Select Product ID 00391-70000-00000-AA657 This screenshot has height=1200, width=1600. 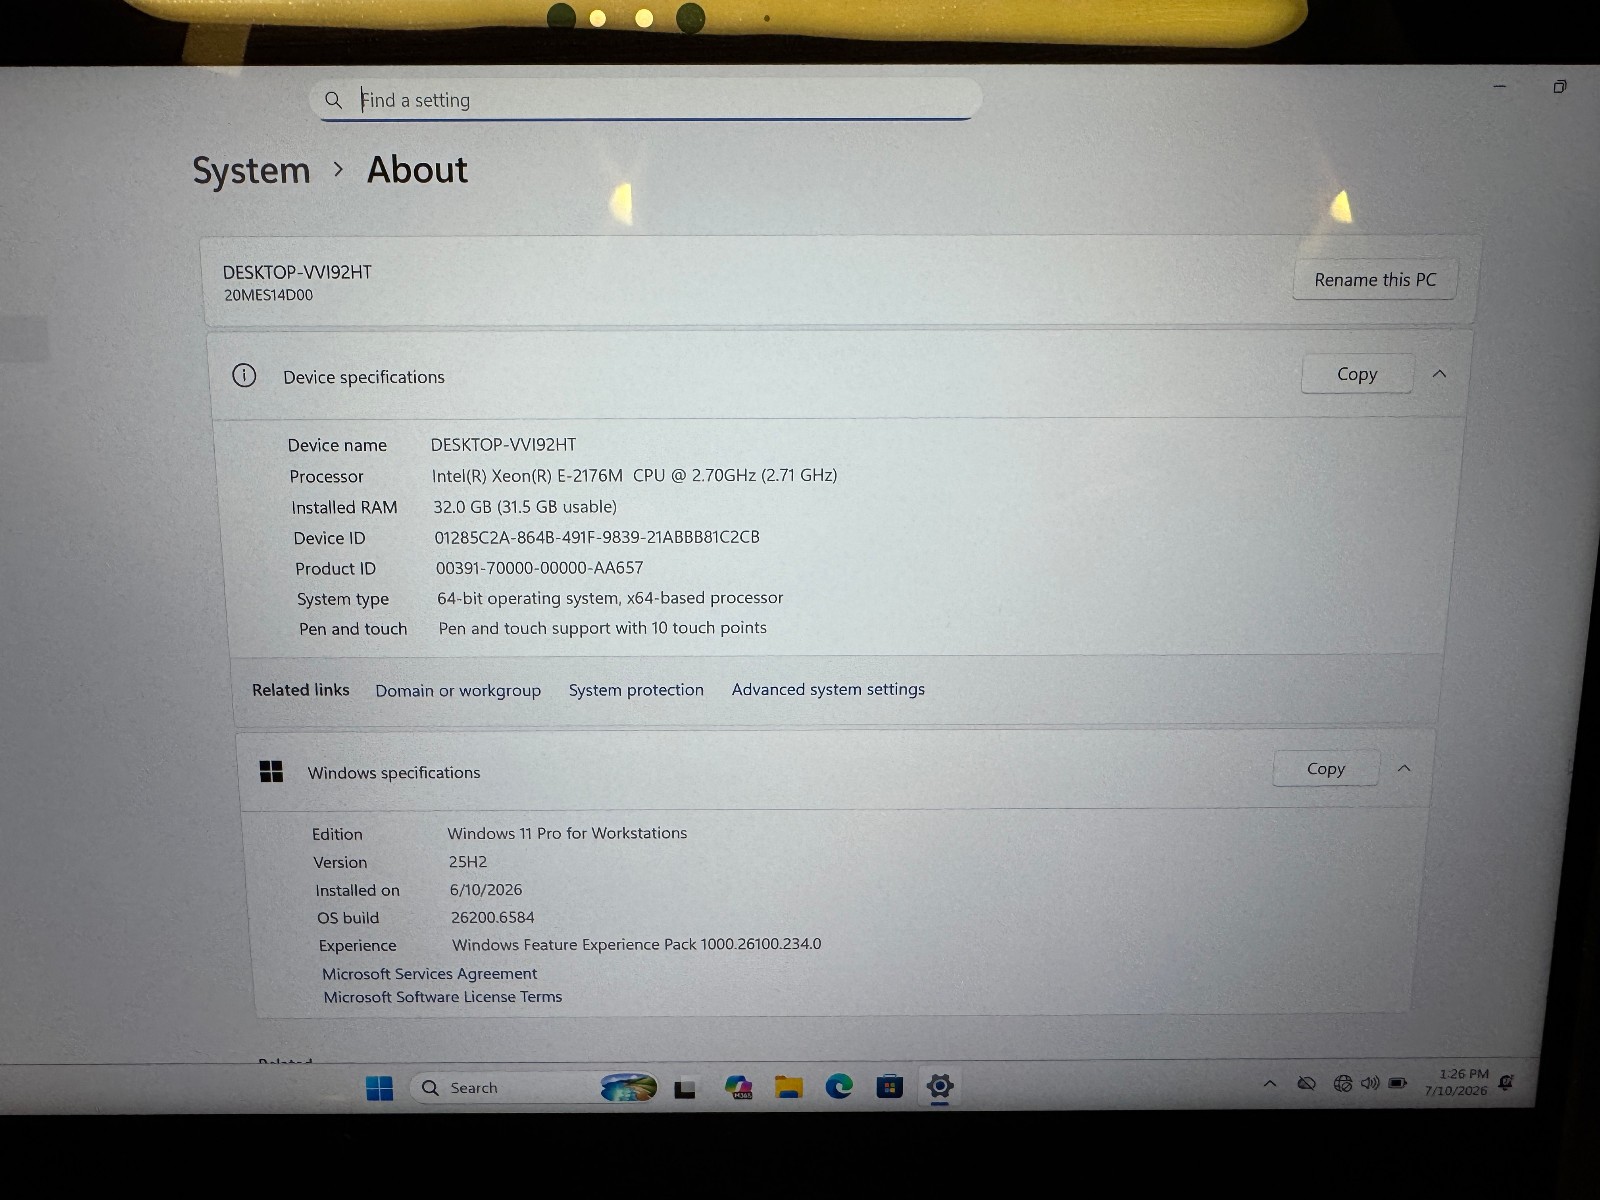(x=539, y=568)
